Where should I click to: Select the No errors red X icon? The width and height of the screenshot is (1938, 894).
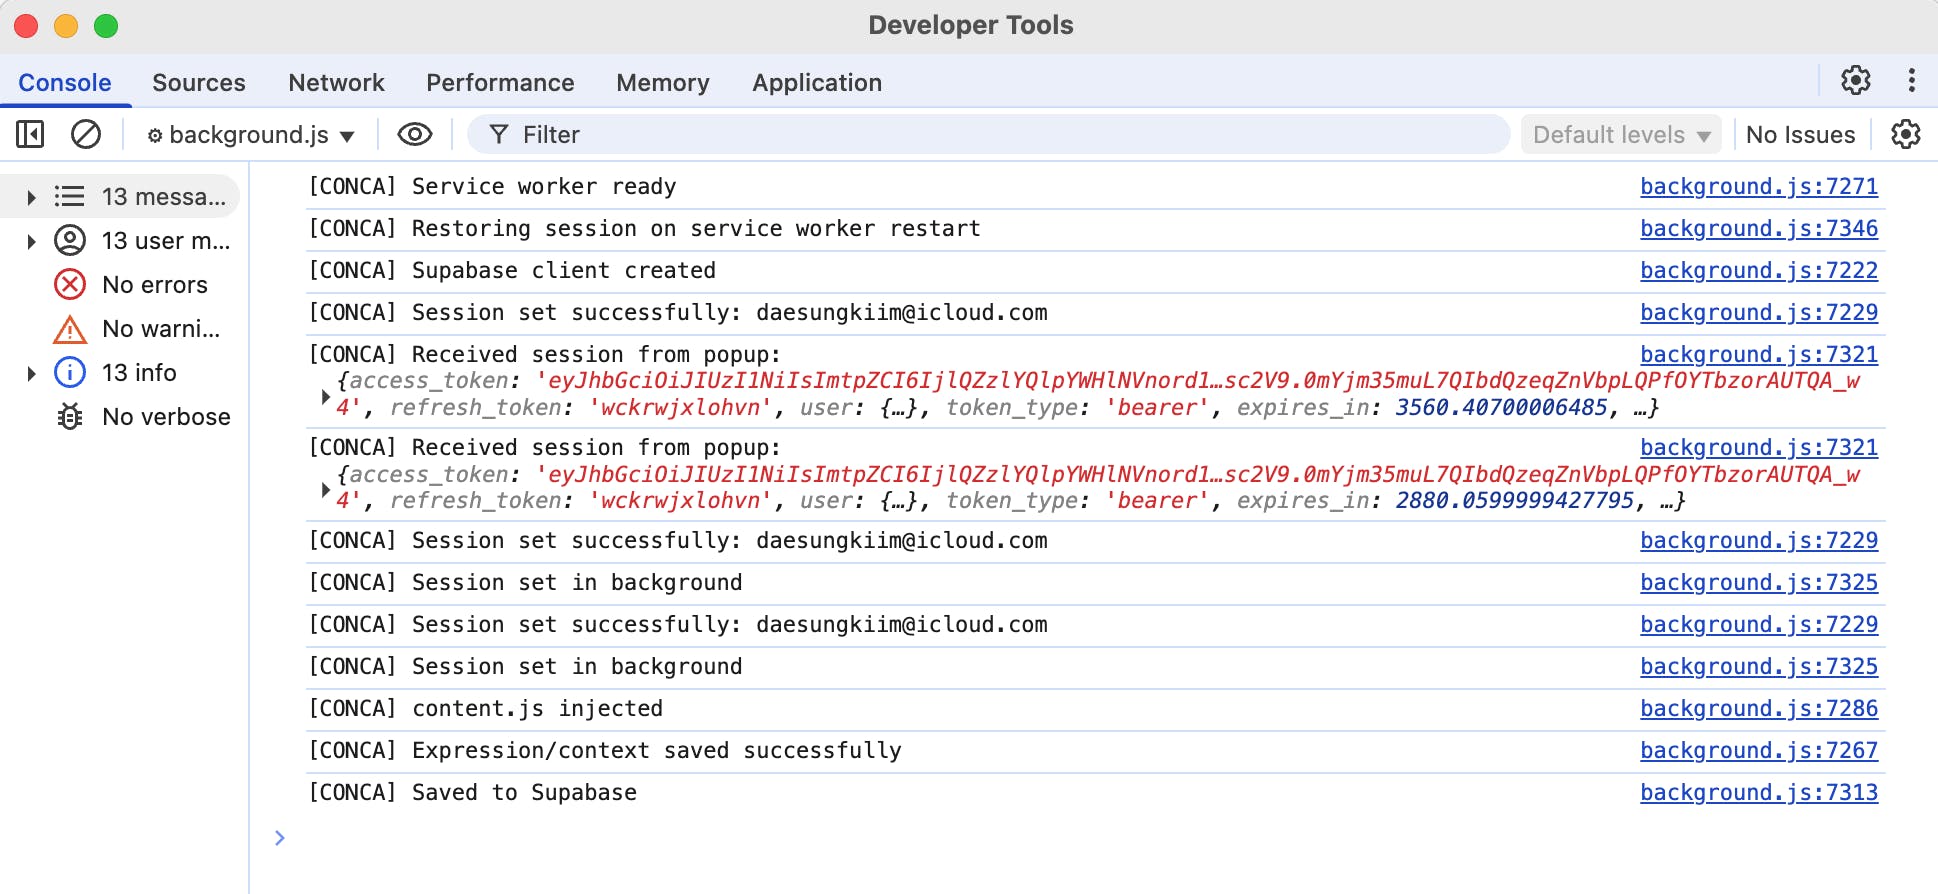pyautogui.click(x=69, y=284)
